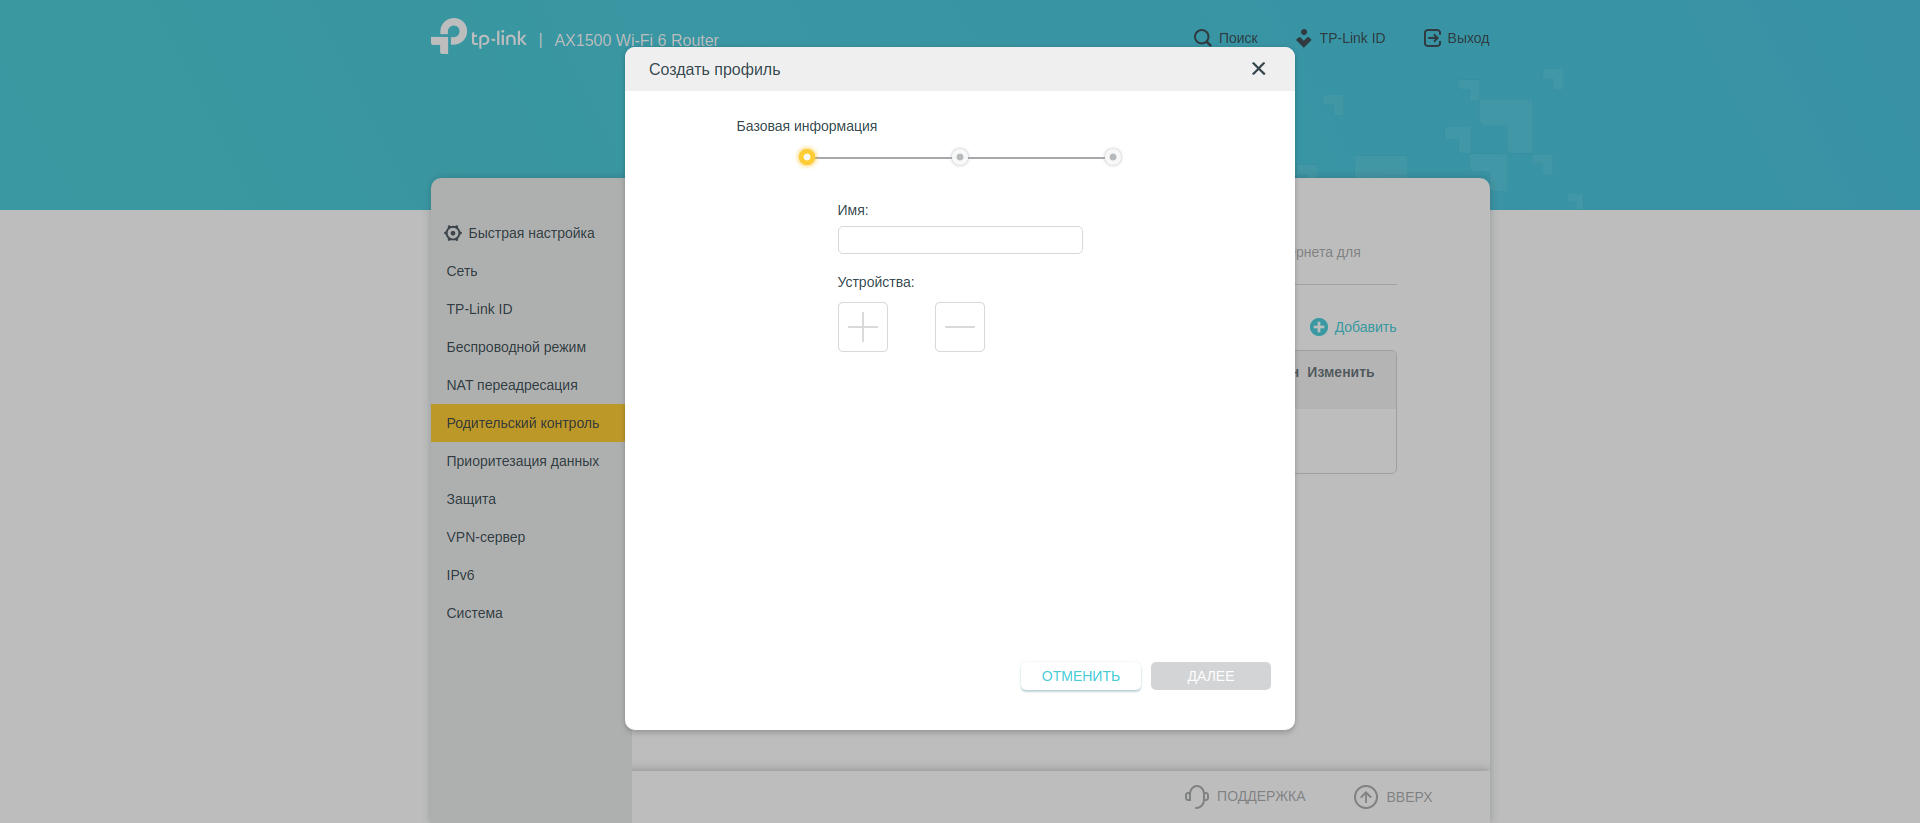Screen dimensions: 1920x823
Task: Go to Беспроводной режим settings
Action: point(516,347)
